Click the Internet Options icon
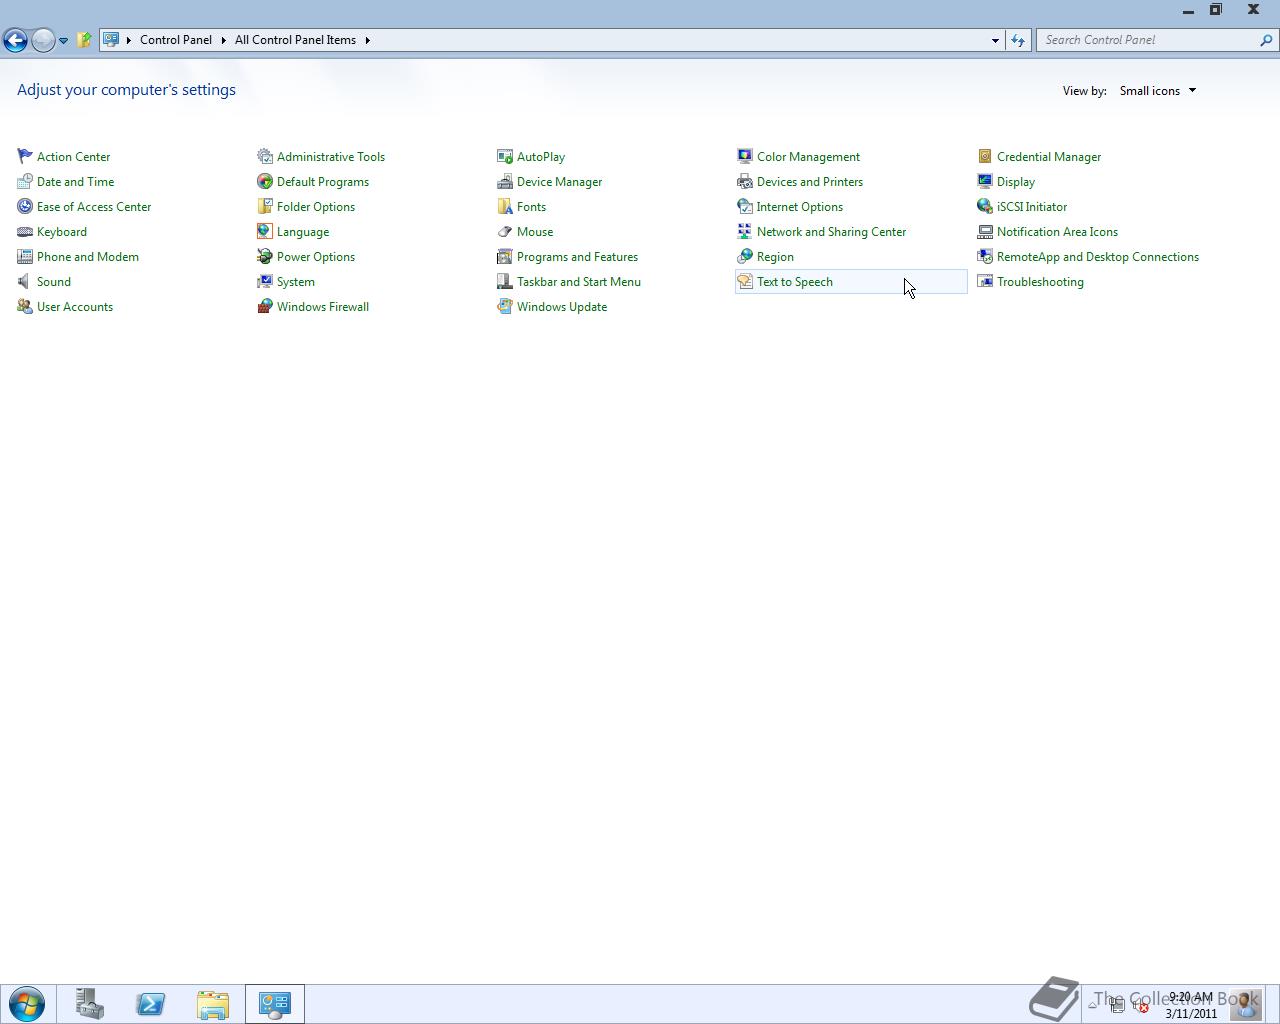Viewport: 1280px width, 1024px height. point(745,206)
